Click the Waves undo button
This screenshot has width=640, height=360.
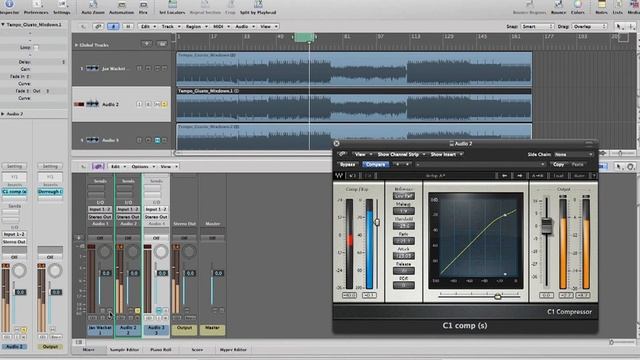click(353, 176)
